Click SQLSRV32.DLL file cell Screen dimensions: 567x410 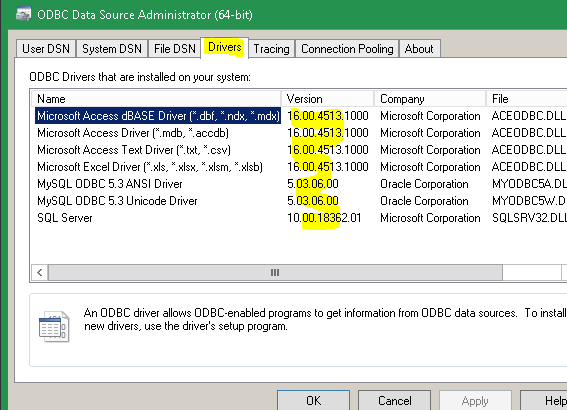pyautogui.click(x=529, y=218)
